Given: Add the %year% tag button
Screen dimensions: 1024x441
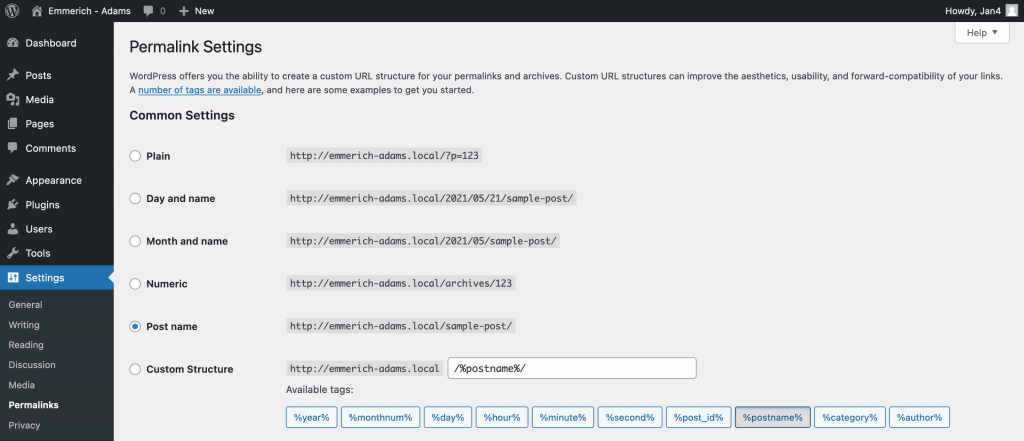Looking at the screenshot, I should [310, 417].
